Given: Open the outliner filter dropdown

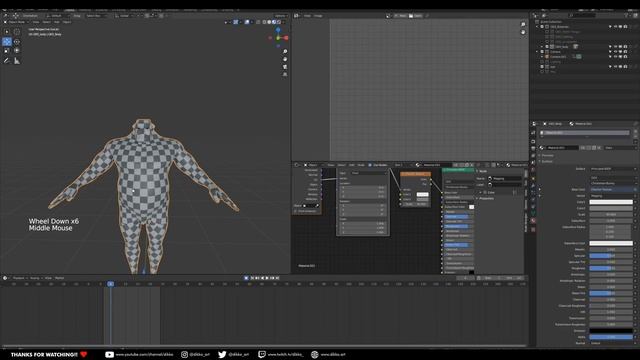Looking at the screenshot, I should click(x=629, y=16).
